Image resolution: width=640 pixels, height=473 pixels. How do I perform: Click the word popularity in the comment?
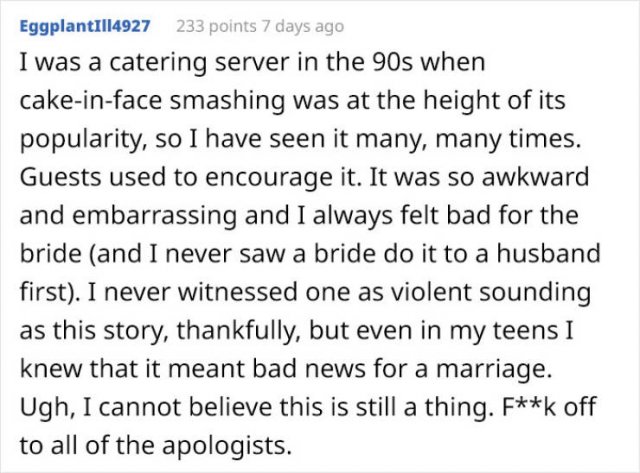point(80,140)
